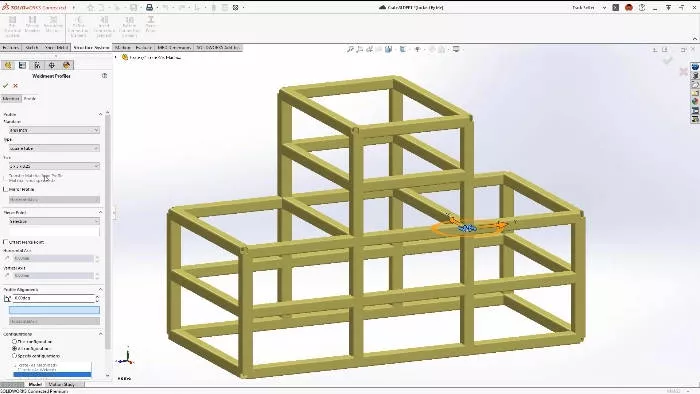Screen dimensions: 700x394
Task: Click the Display Style cube icon in view toolbar
Action: (x=403, y=49)
